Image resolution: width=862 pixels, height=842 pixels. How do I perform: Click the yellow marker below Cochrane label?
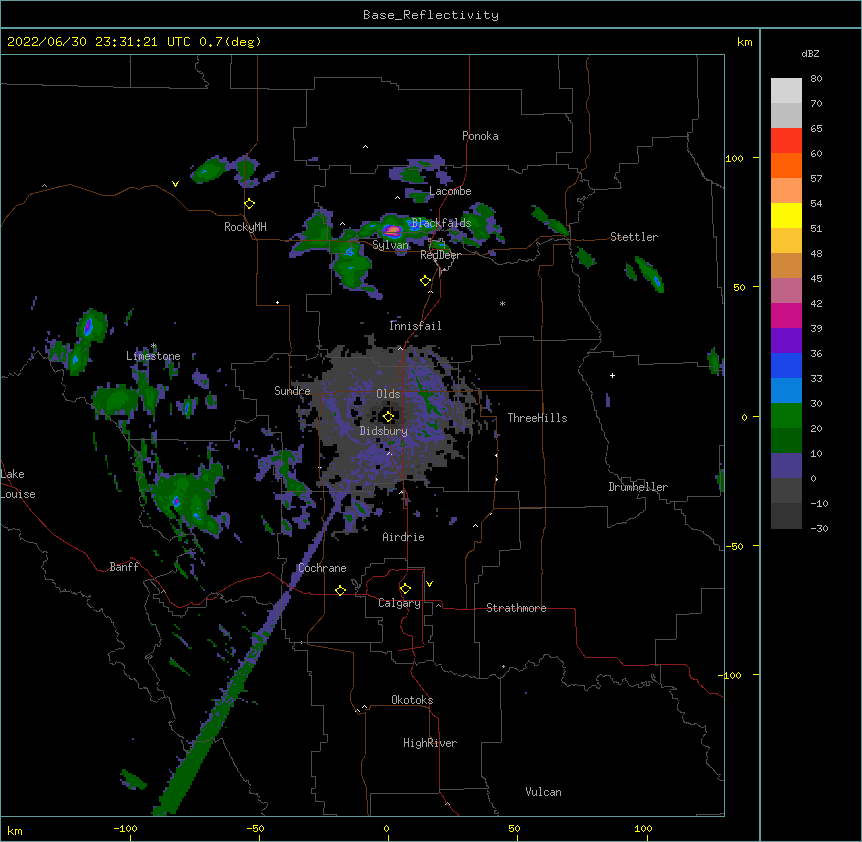pos(340,590)
